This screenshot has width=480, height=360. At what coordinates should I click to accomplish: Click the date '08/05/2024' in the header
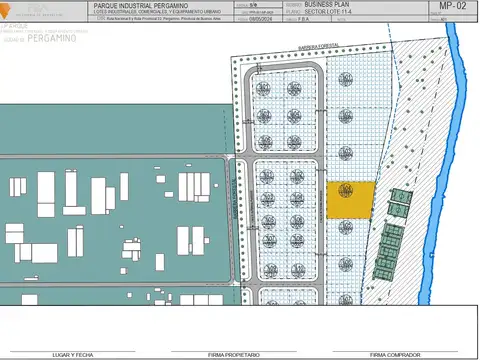tap(261, 19)
